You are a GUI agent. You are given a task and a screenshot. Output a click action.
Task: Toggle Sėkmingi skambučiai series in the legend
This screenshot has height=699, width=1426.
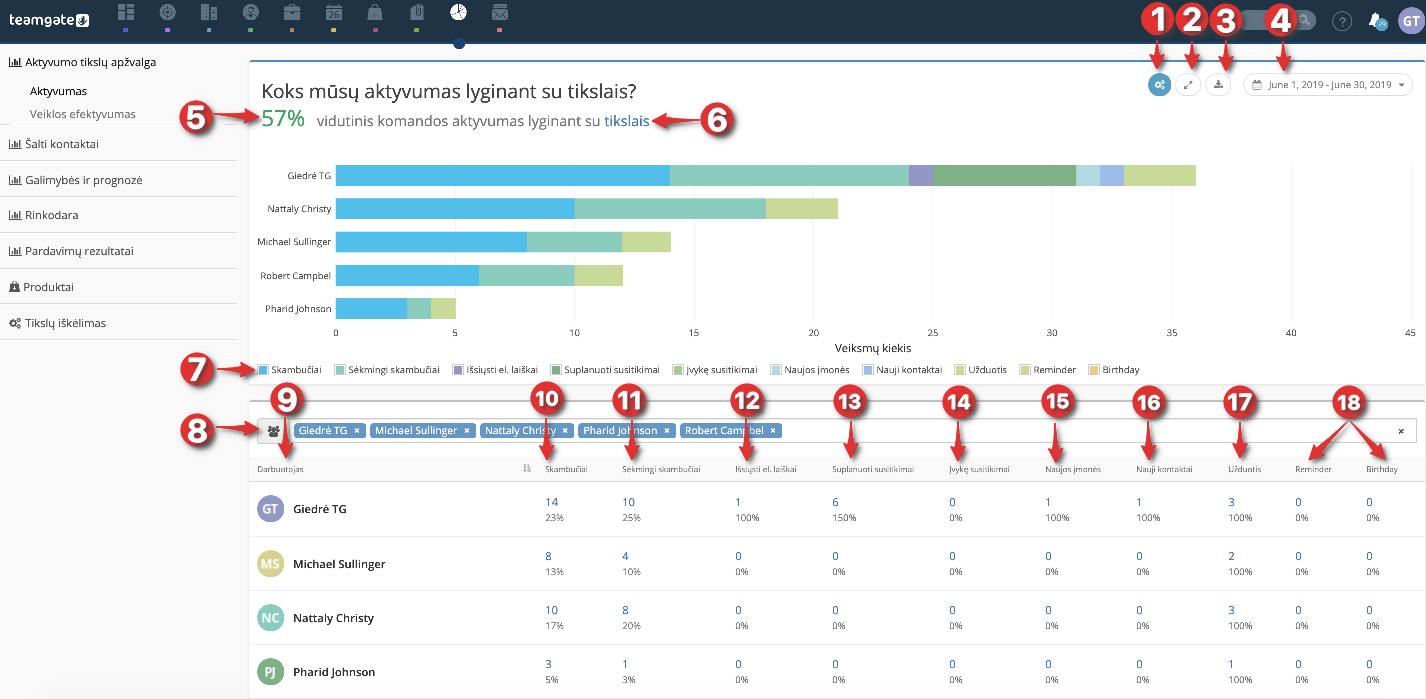tap(387, 370)
